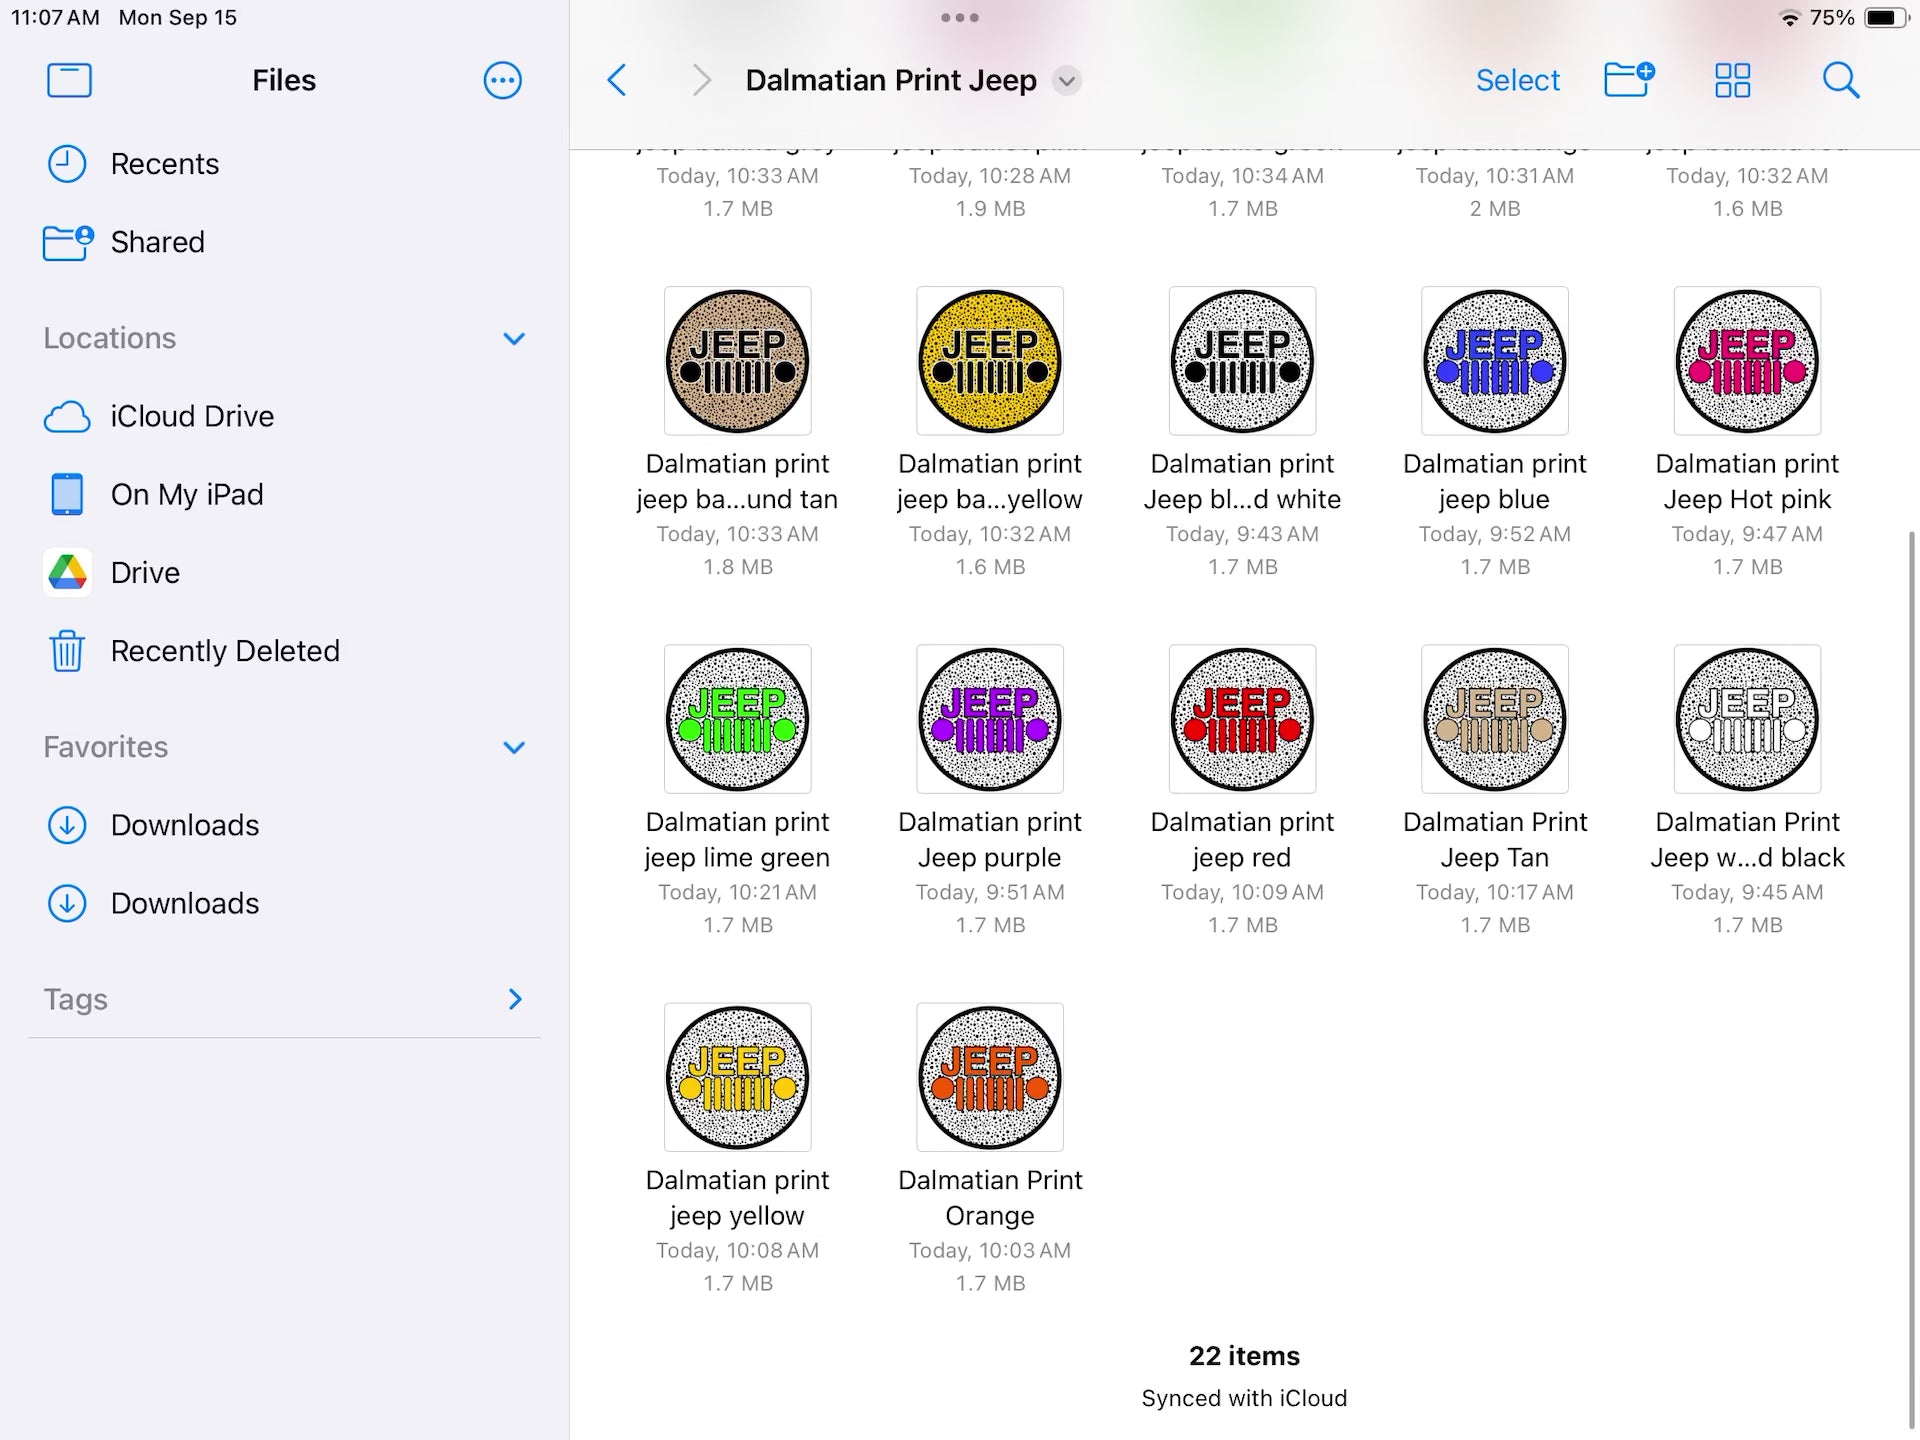Viewport: 1920px width, 1440px height.
Task: Open Google Drive location
Action: tap(145, 573)
